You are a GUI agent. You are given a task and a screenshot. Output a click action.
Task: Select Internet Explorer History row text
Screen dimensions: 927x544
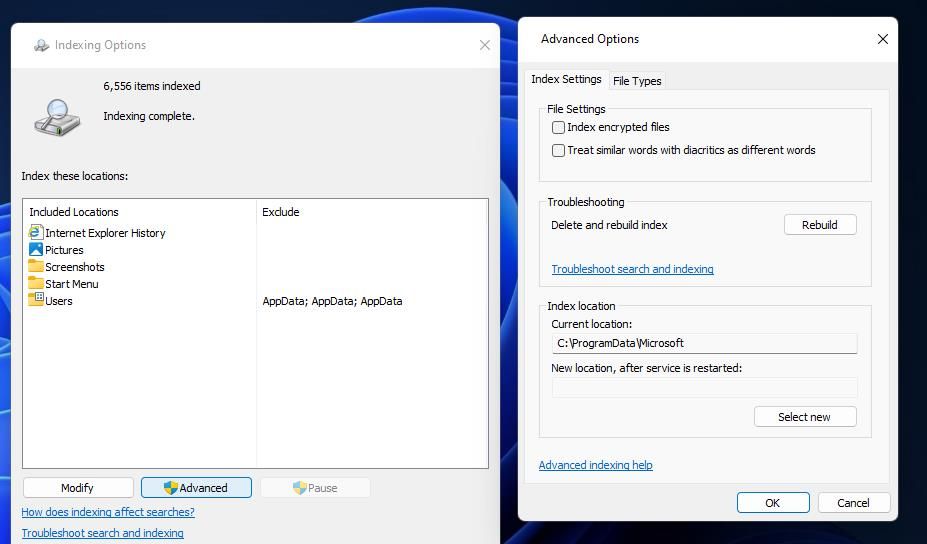tap(105, 233)
